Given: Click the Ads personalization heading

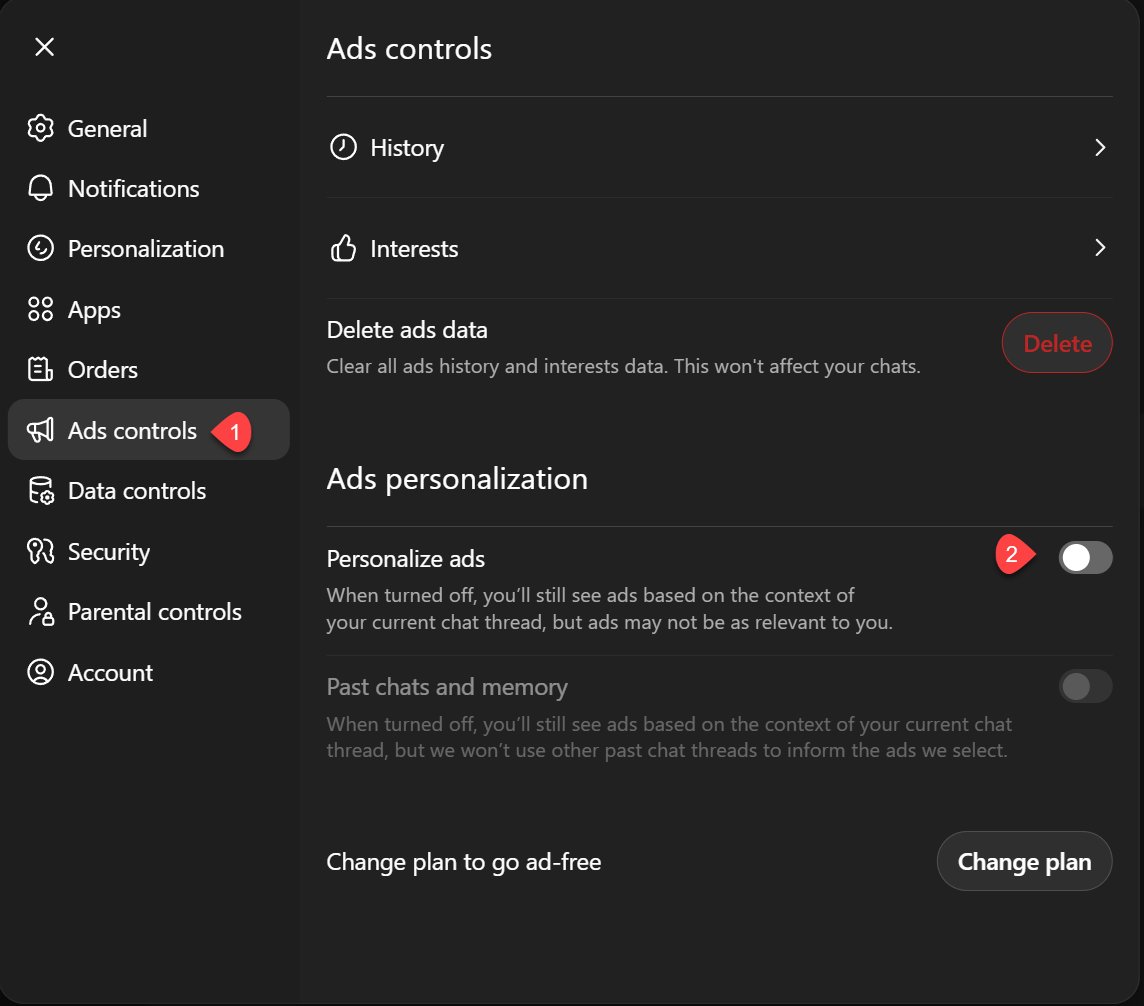Looking at the screenshot, I should tap(457, 479).
